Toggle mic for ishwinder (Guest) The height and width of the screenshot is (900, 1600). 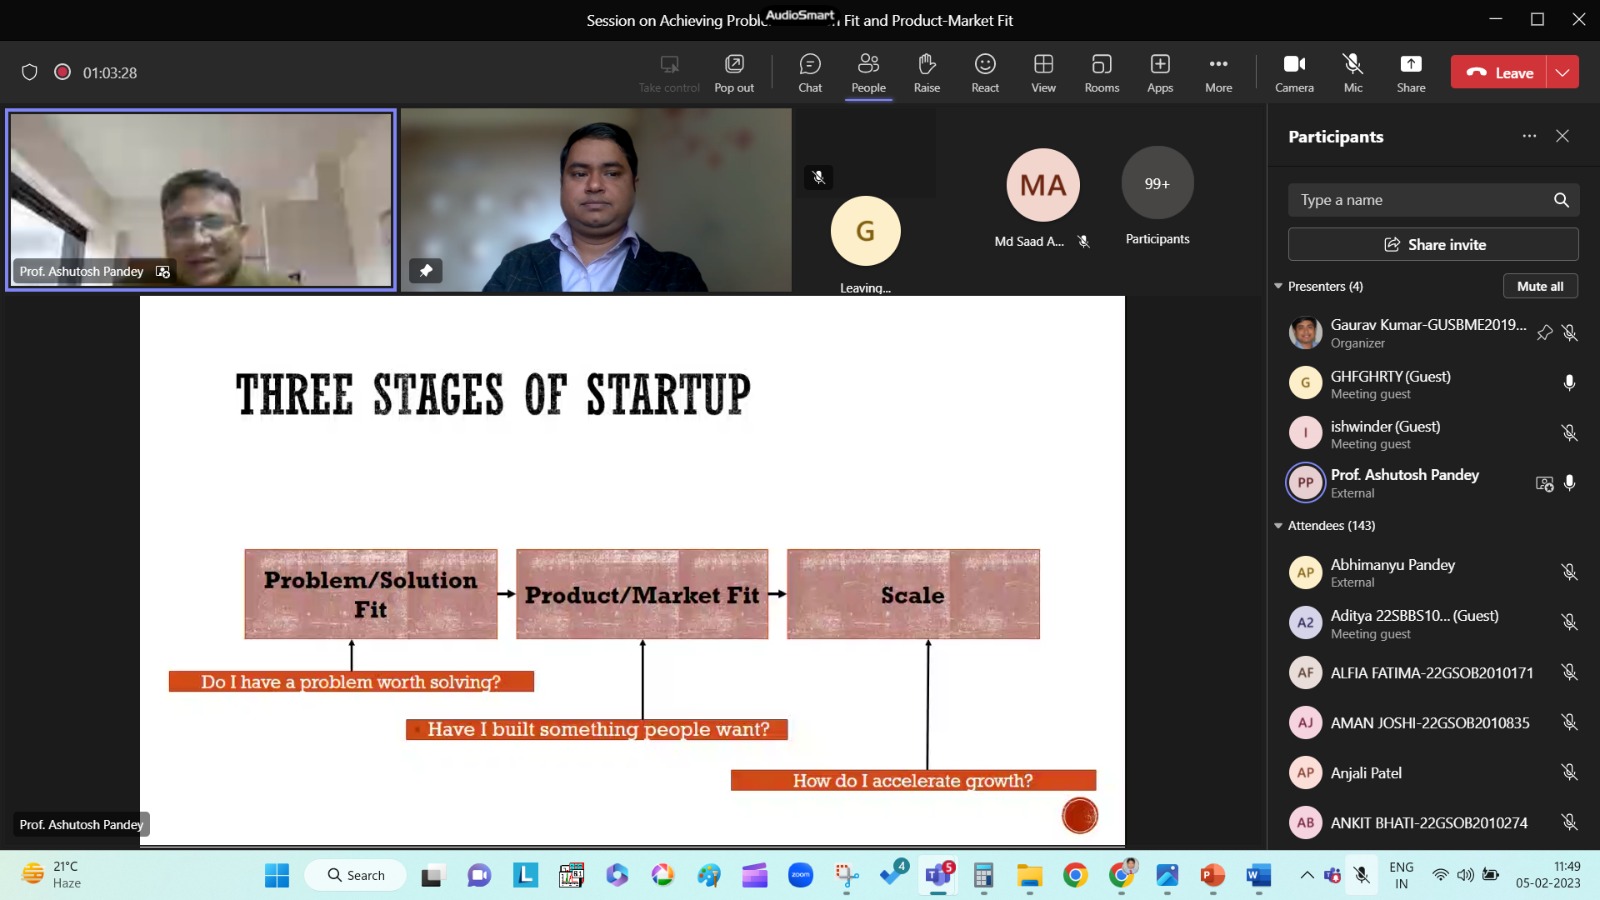1569,433
